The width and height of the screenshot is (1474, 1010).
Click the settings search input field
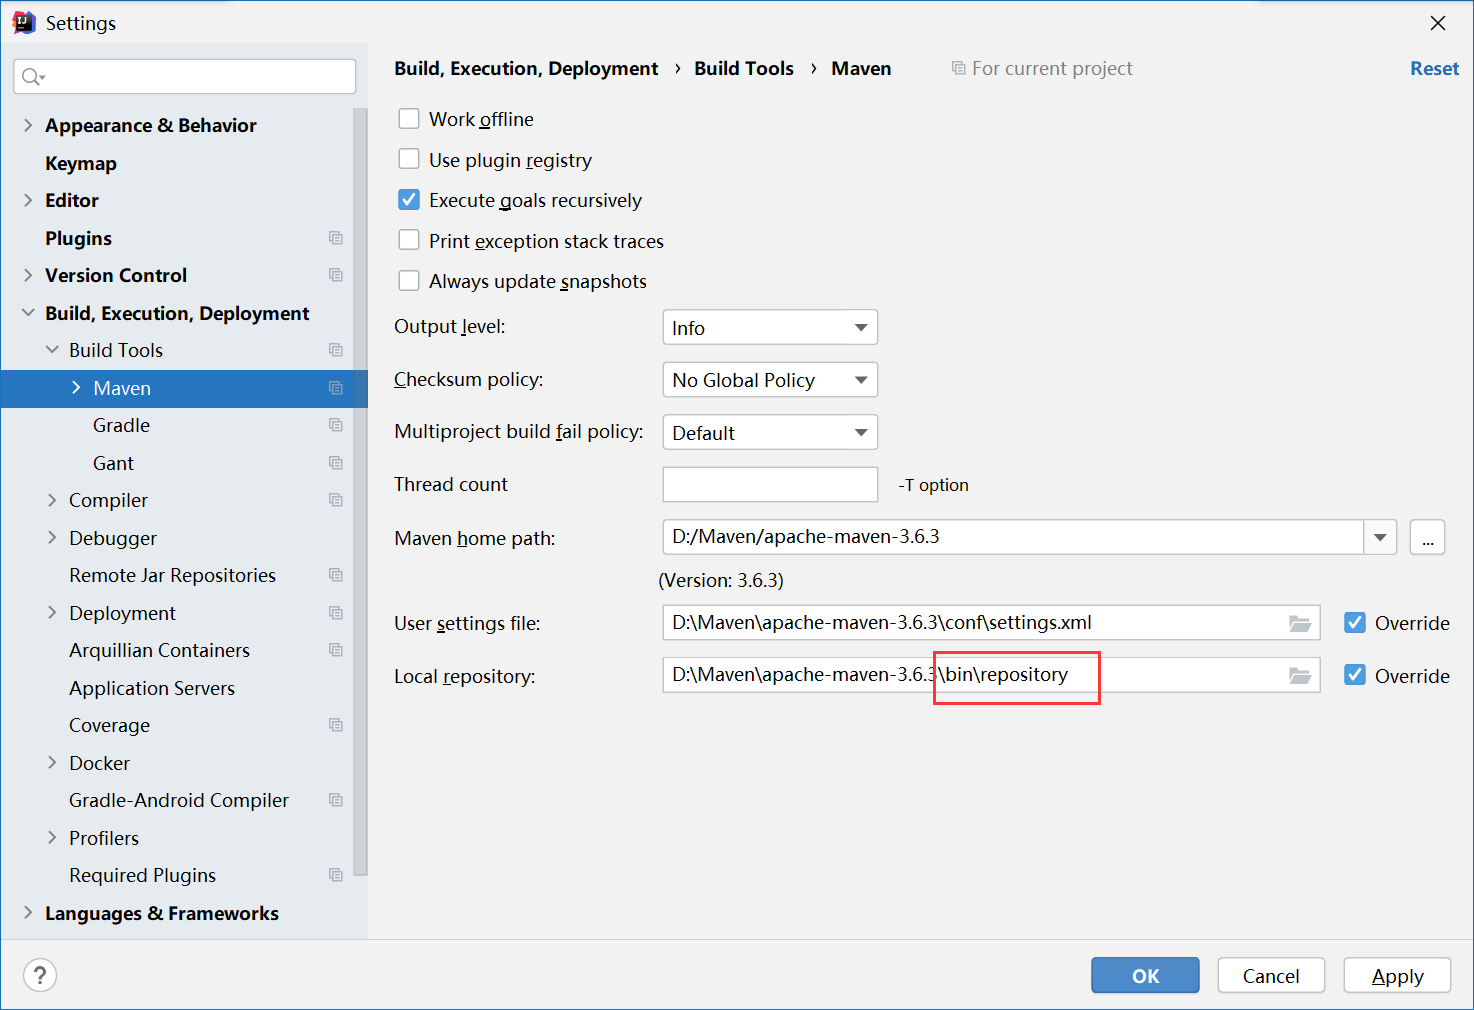tap(185, 77)
